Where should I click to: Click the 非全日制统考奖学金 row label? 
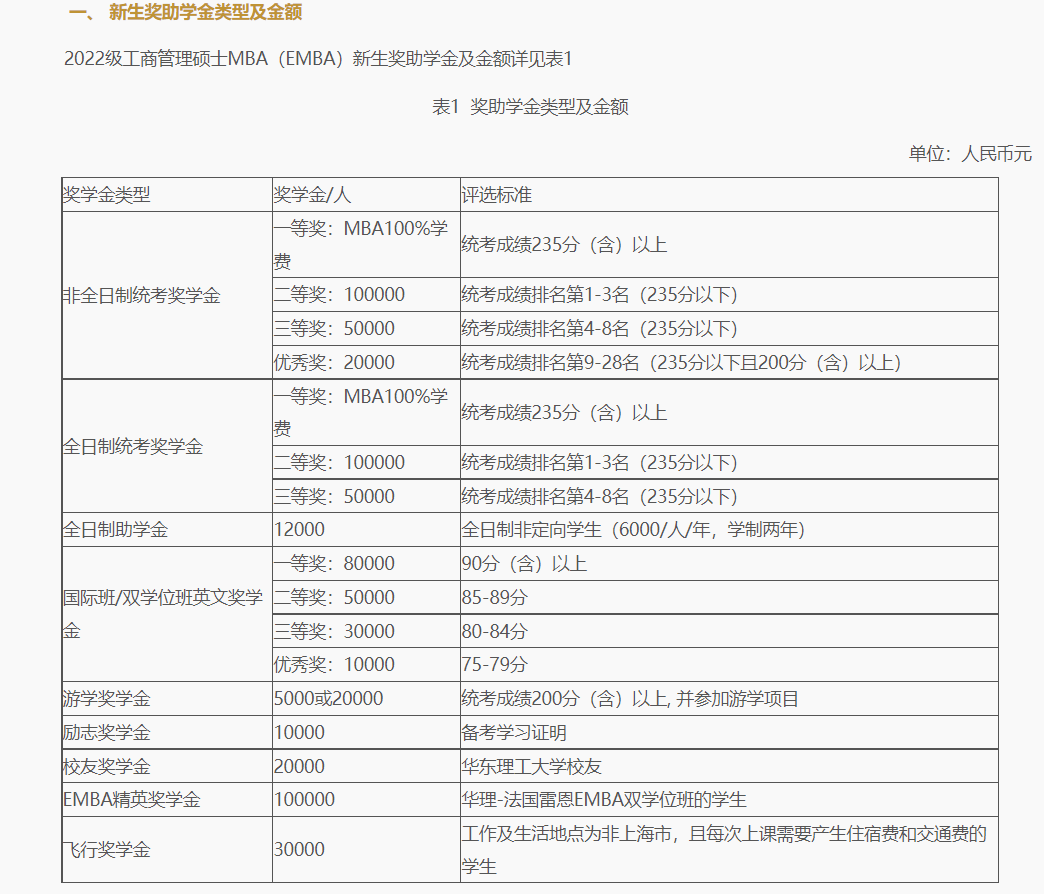pos(142,296)
